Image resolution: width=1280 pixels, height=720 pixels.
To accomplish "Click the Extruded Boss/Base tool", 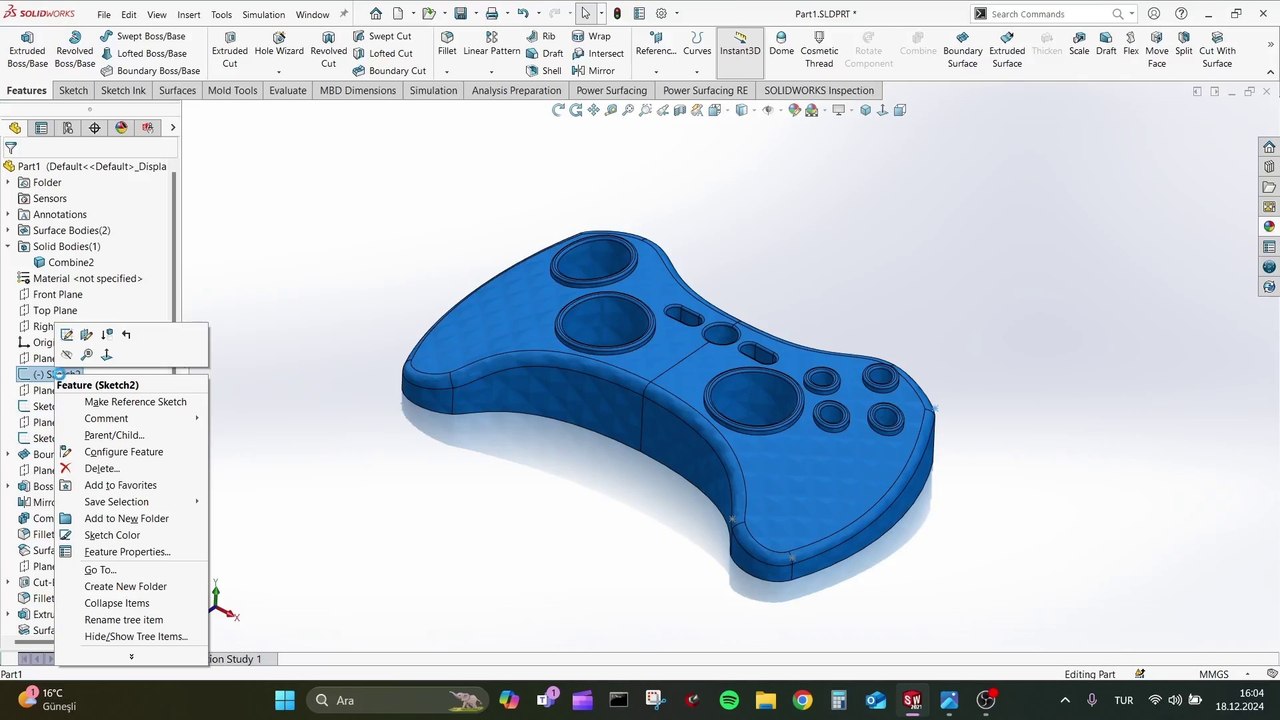I will 27,49.
